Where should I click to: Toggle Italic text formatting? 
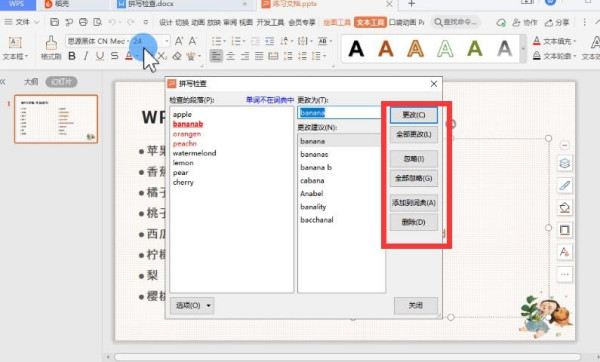tap(86, 56)
